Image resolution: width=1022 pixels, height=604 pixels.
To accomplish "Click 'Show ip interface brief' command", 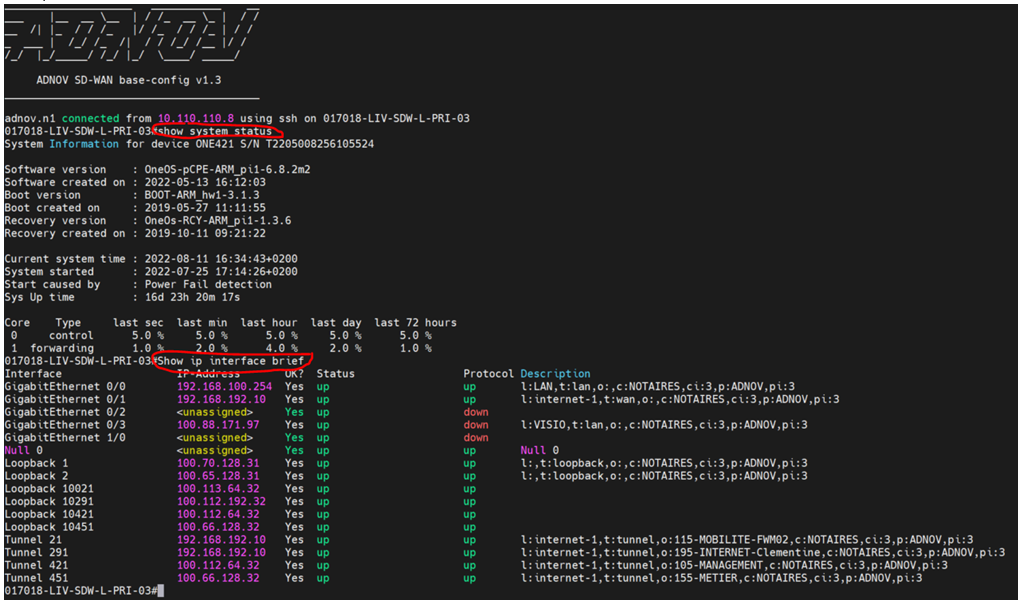I will [x=231, y=361].
